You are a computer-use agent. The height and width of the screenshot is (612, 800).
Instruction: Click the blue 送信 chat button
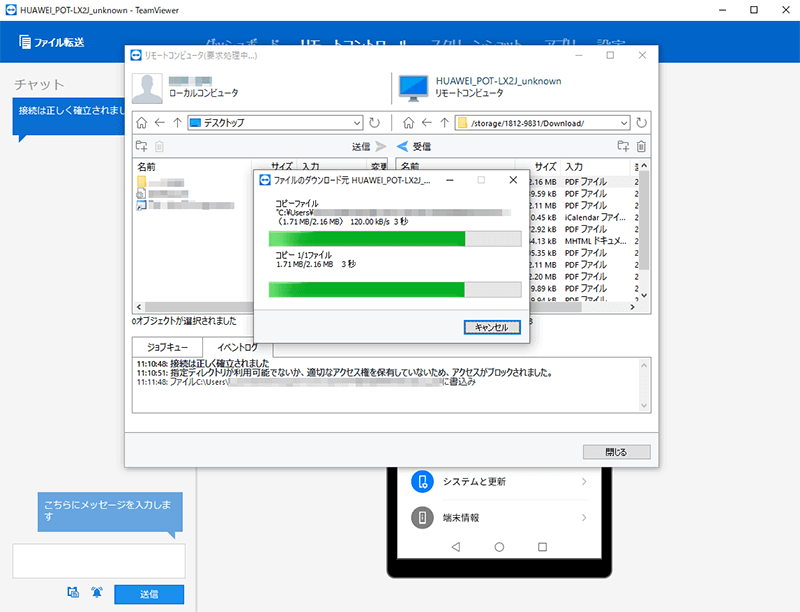[x=149, y=594]
